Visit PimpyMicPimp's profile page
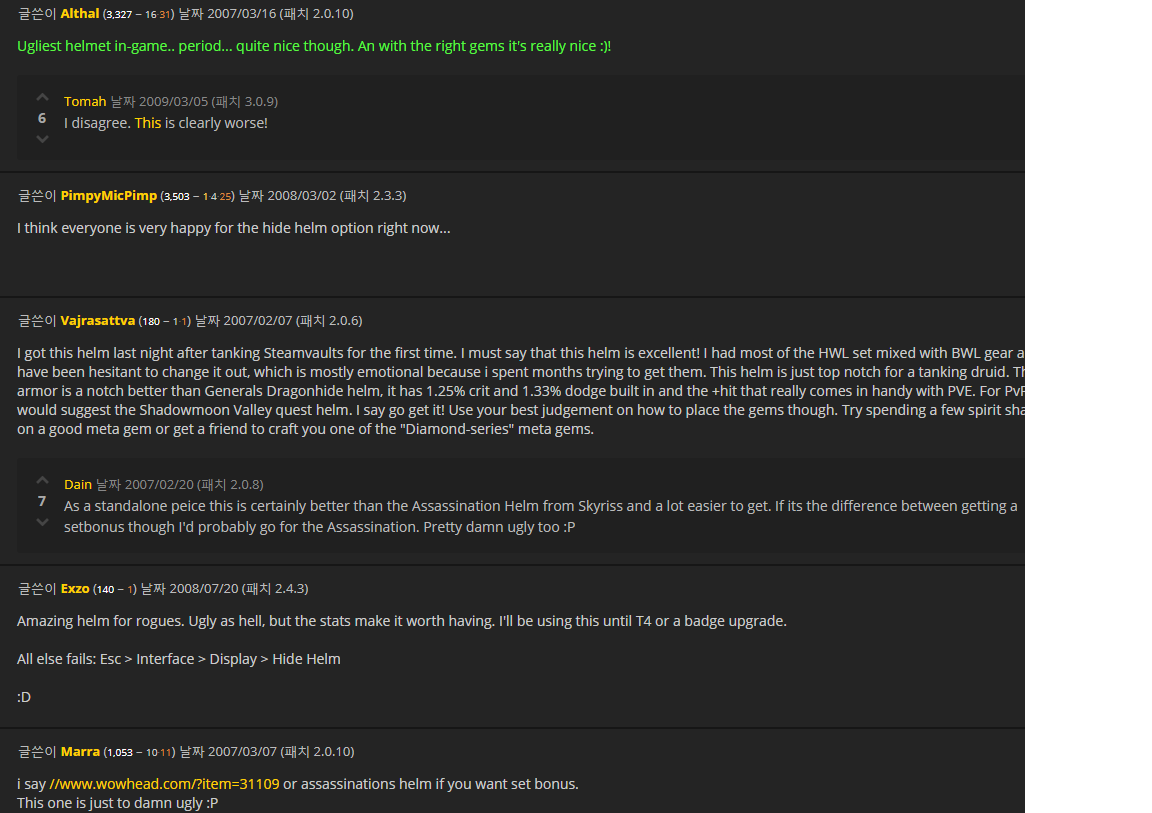Image resolution: width=1152 pixels, height=813 pixels. (109, 195)
